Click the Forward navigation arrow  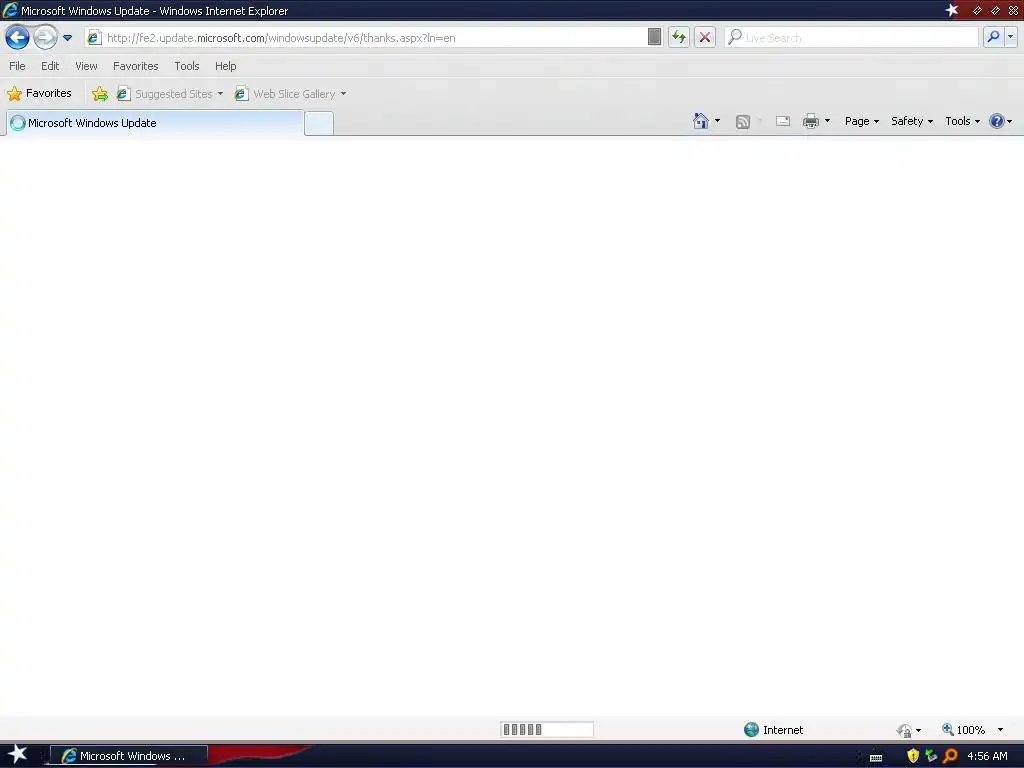45,37
